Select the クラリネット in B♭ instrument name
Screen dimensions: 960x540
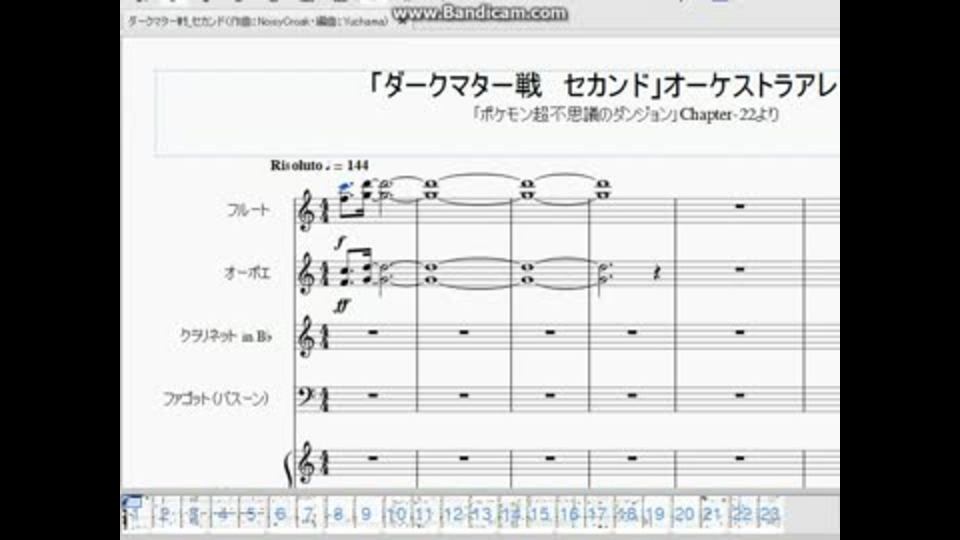tap(225, 336)
